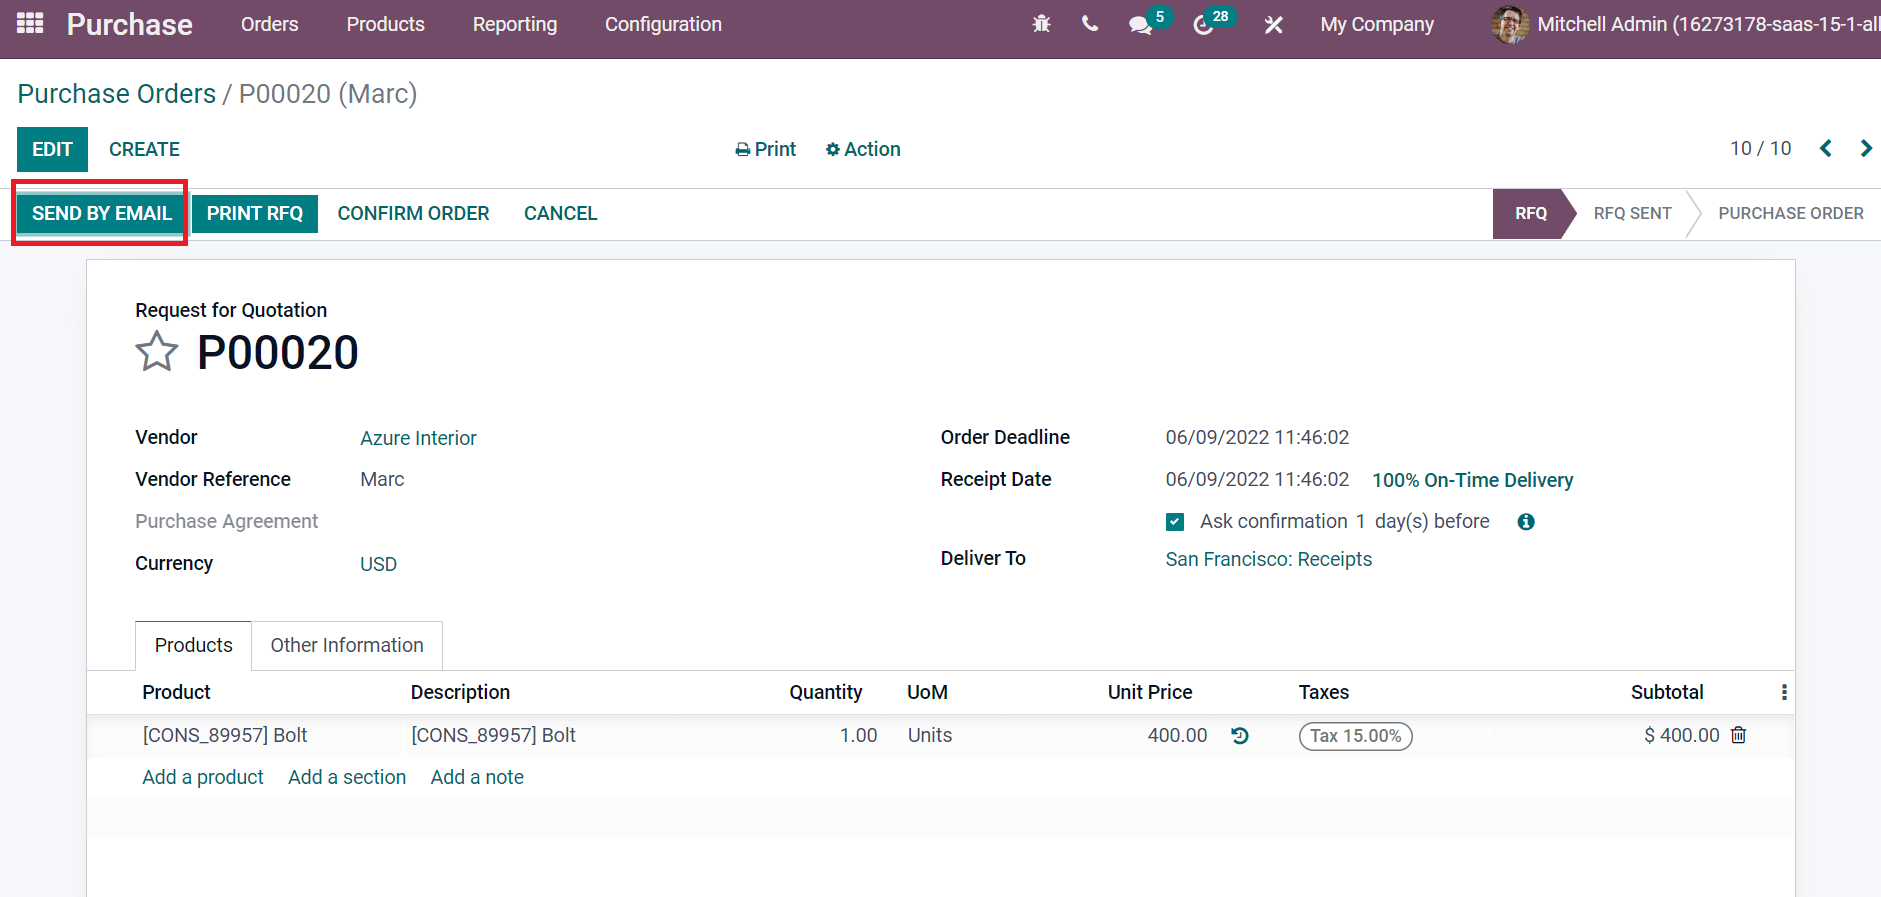Go back to Purchase Orders breadcrumb

117,93
